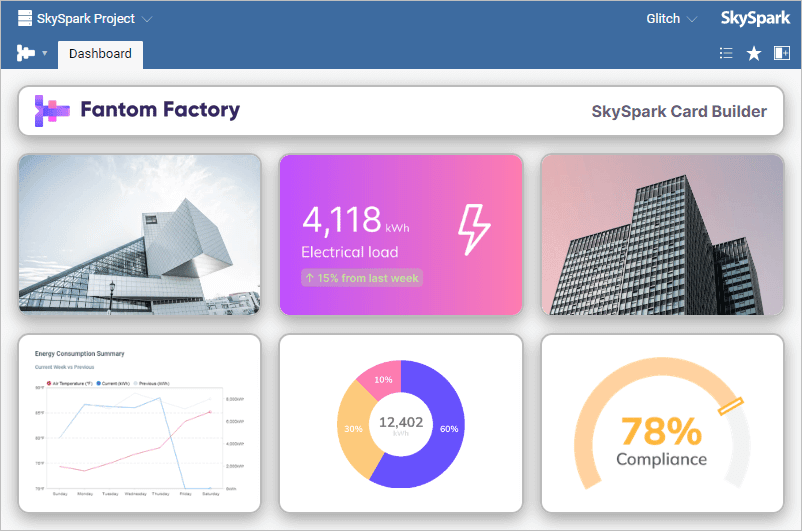The height and width of the screenshot is (531, 802).
Task: Click the Fantom Factory logo icon
Action: tap(52, 110)
